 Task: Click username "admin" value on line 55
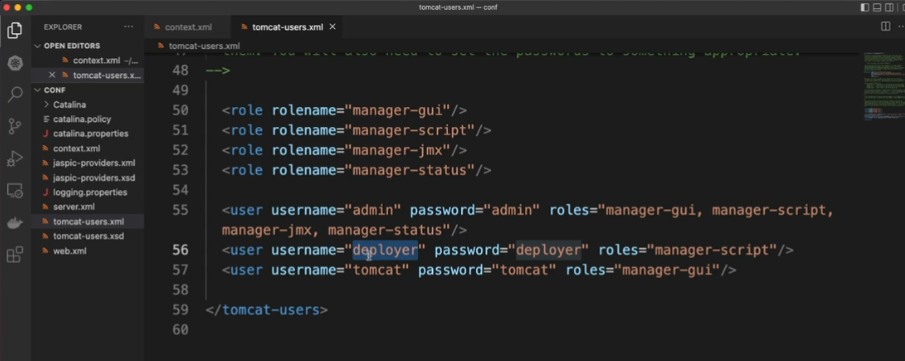pos(373,210)
